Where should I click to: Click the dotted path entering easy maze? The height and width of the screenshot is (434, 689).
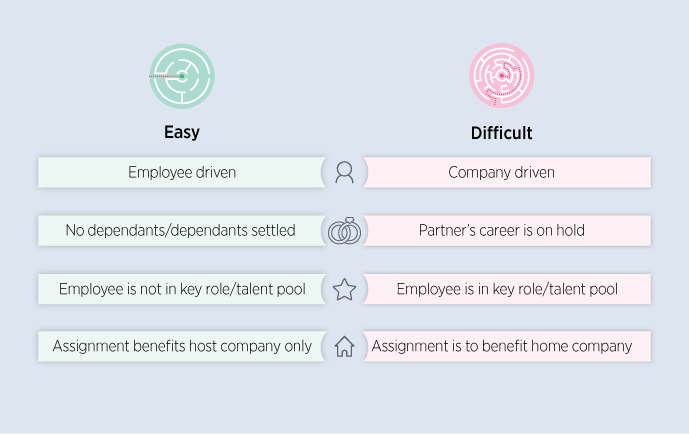[164, 76]
